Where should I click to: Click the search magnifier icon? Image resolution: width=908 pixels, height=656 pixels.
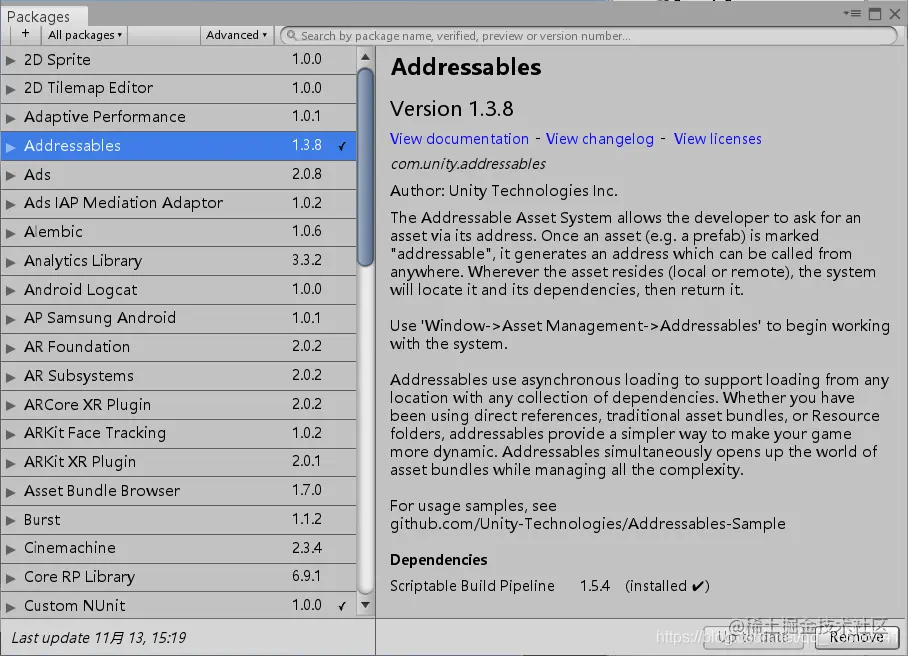(291, 36)
